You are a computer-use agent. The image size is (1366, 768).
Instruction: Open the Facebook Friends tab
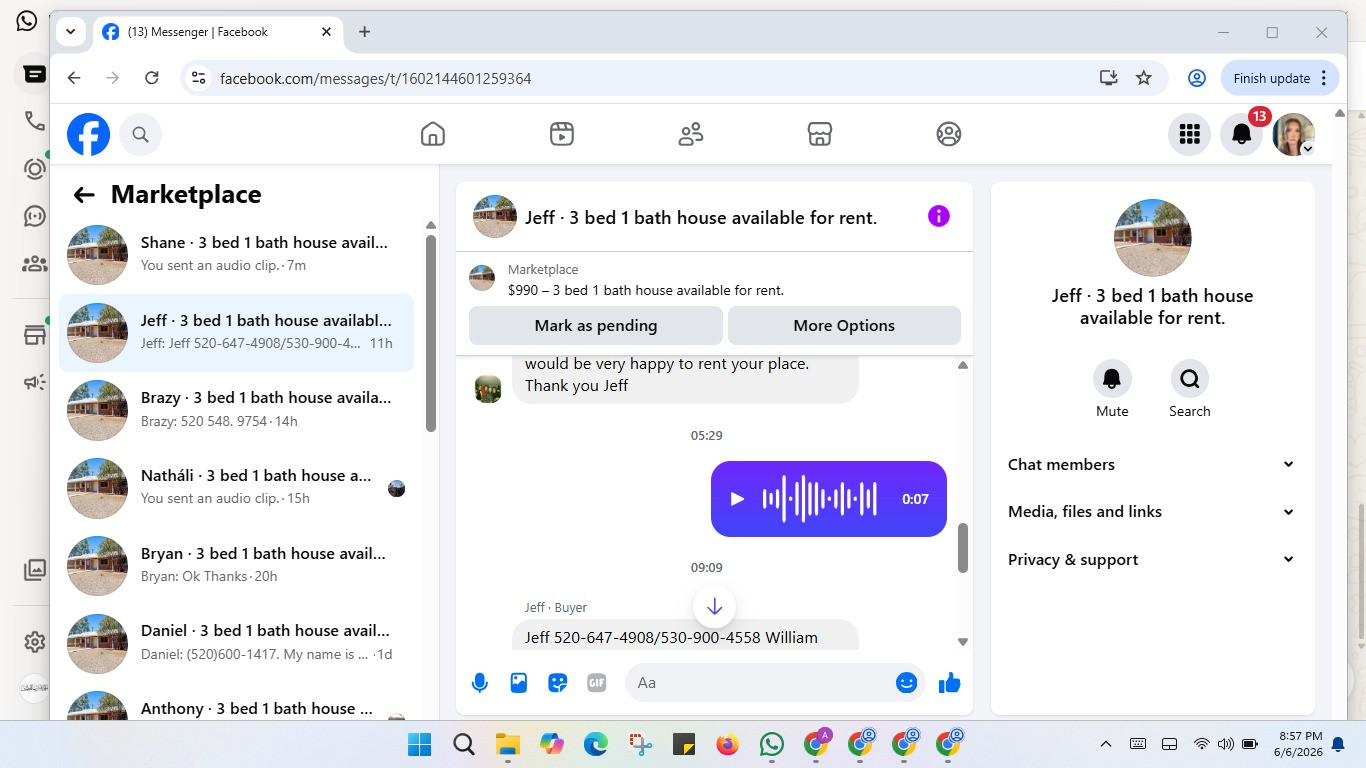point(691,134)
